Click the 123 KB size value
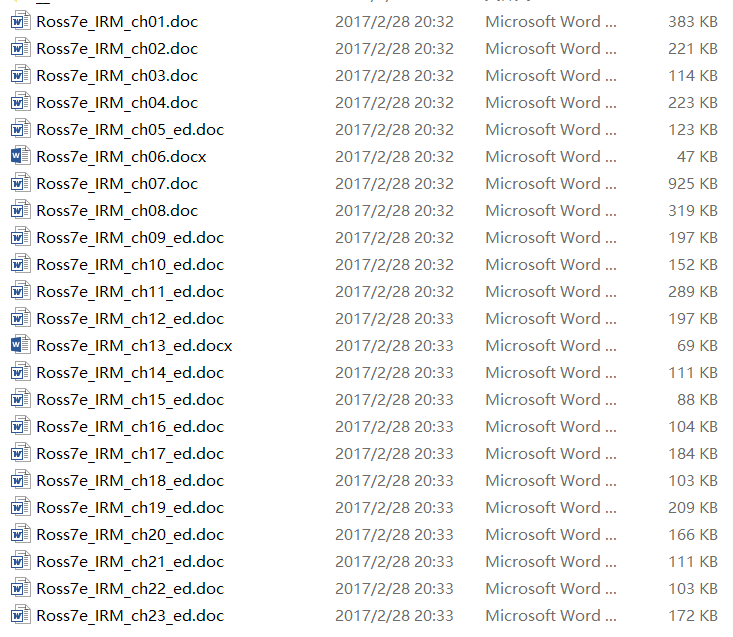Screen dimensions: 733x637 point(693,129)
